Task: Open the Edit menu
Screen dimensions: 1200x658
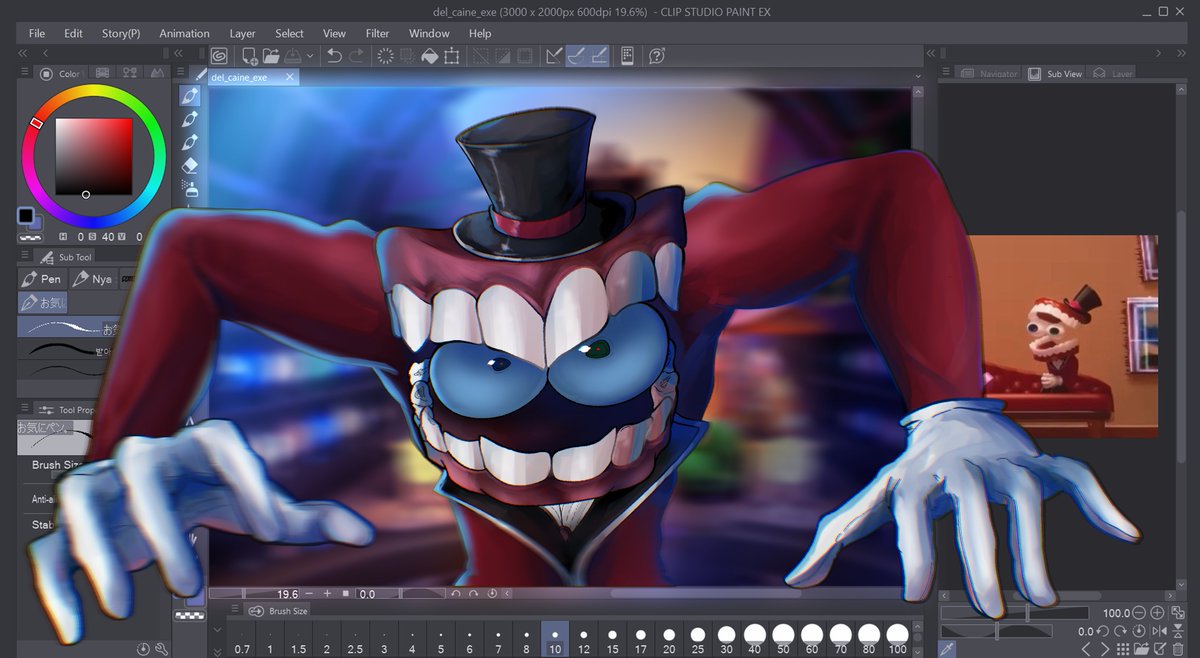Action: point(73,33)
